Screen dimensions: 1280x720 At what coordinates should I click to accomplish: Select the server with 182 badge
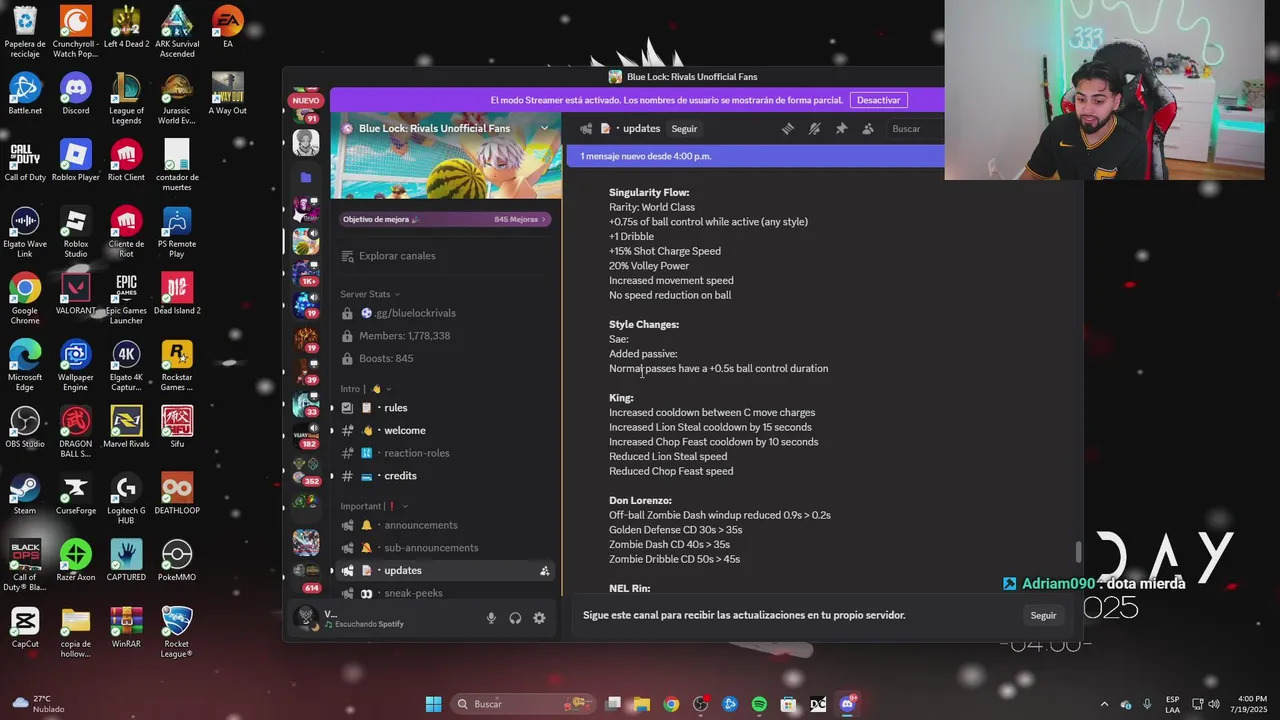[306, 436]
